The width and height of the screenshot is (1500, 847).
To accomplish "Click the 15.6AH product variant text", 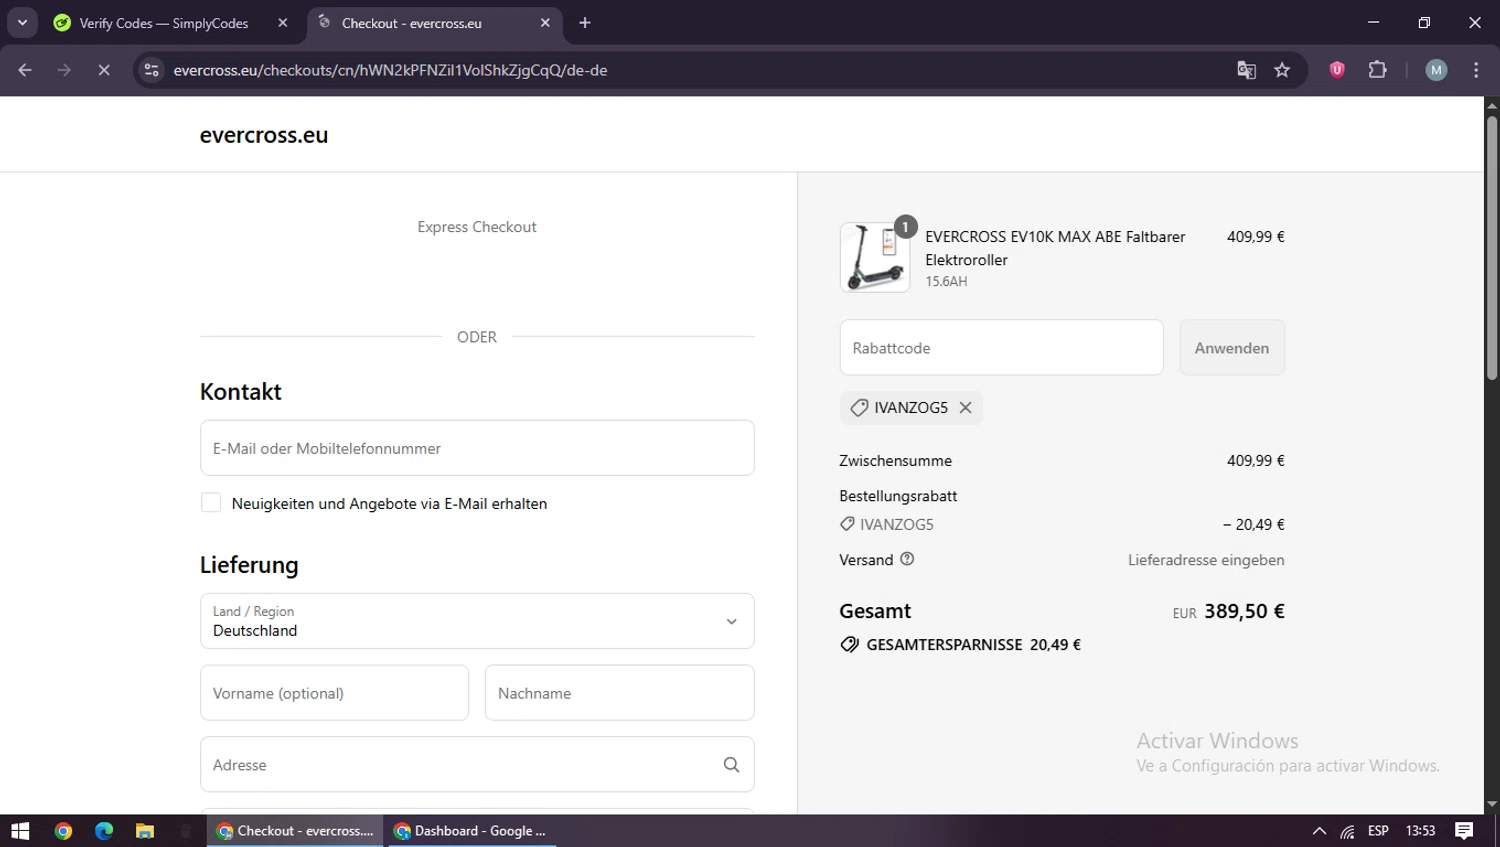I will 946,282.
